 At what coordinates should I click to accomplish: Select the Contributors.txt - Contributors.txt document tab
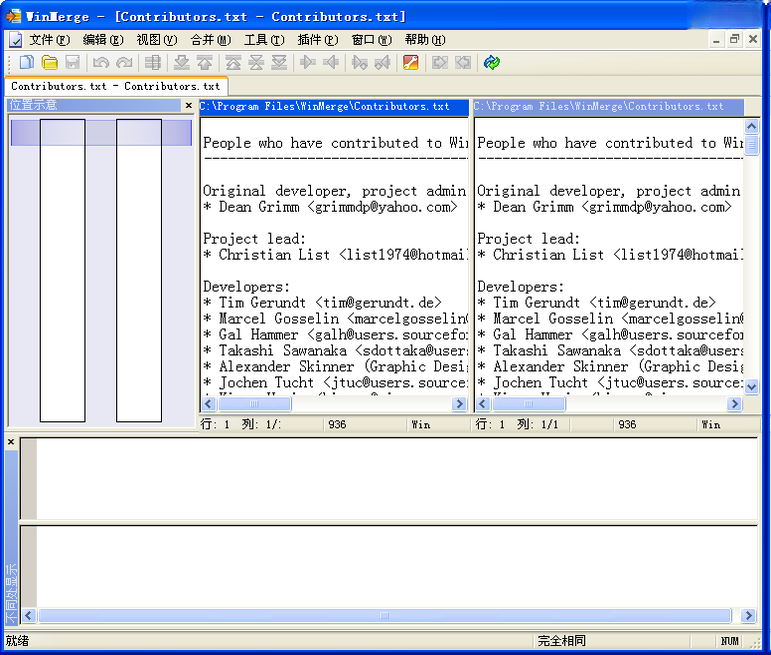[116, 86]
